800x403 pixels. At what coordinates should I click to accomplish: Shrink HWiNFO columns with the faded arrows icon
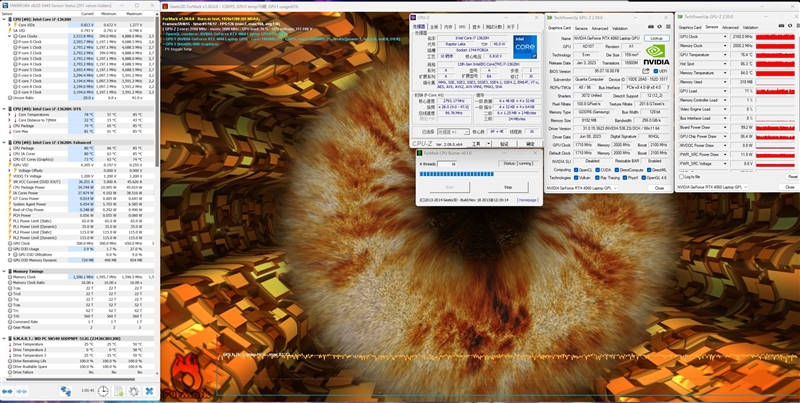click(21, 391)
